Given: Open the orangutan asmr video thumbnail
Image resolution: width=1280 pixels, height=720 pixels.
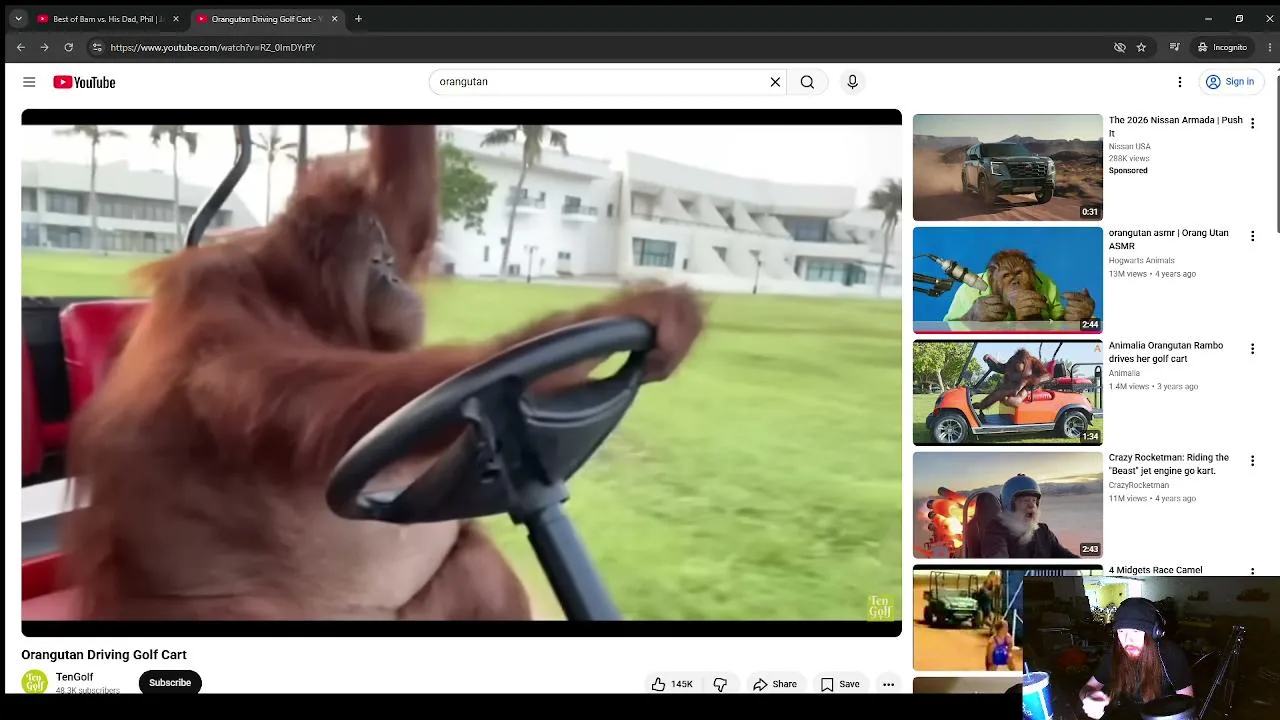Looking at the screenshot, I should click(1007, 280).
